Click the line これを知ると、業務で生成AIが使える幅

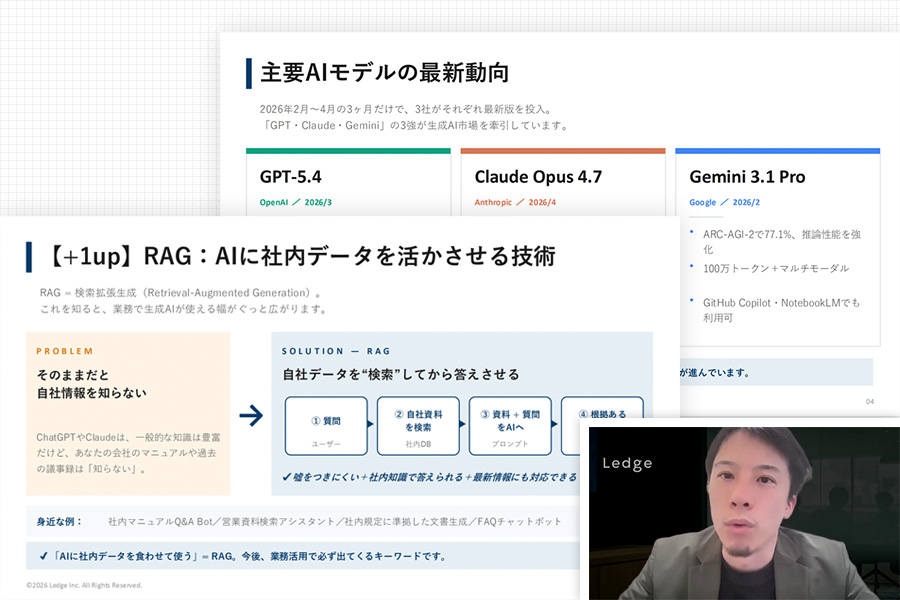tap(184, 309)
